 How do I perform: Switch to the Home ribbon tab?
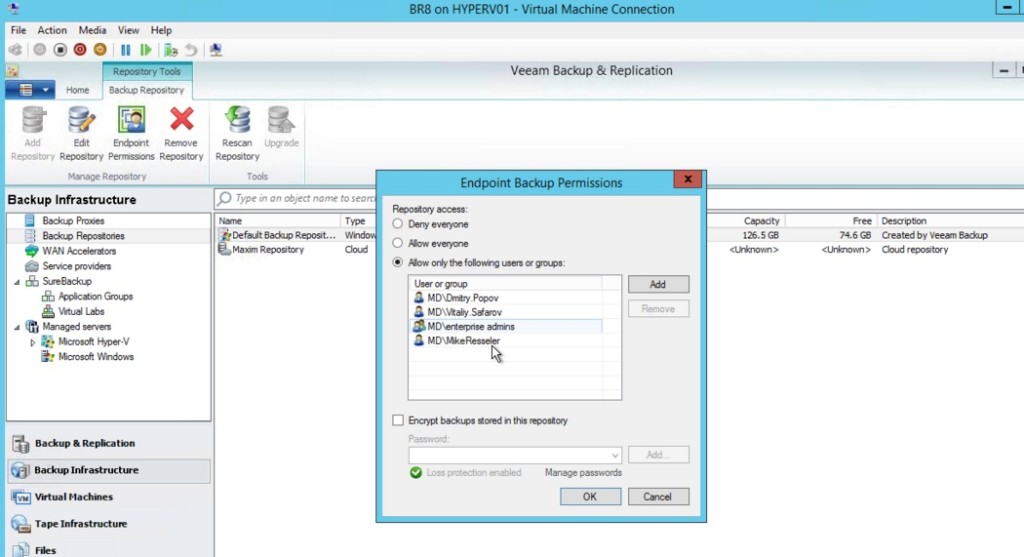click(77, 90)
